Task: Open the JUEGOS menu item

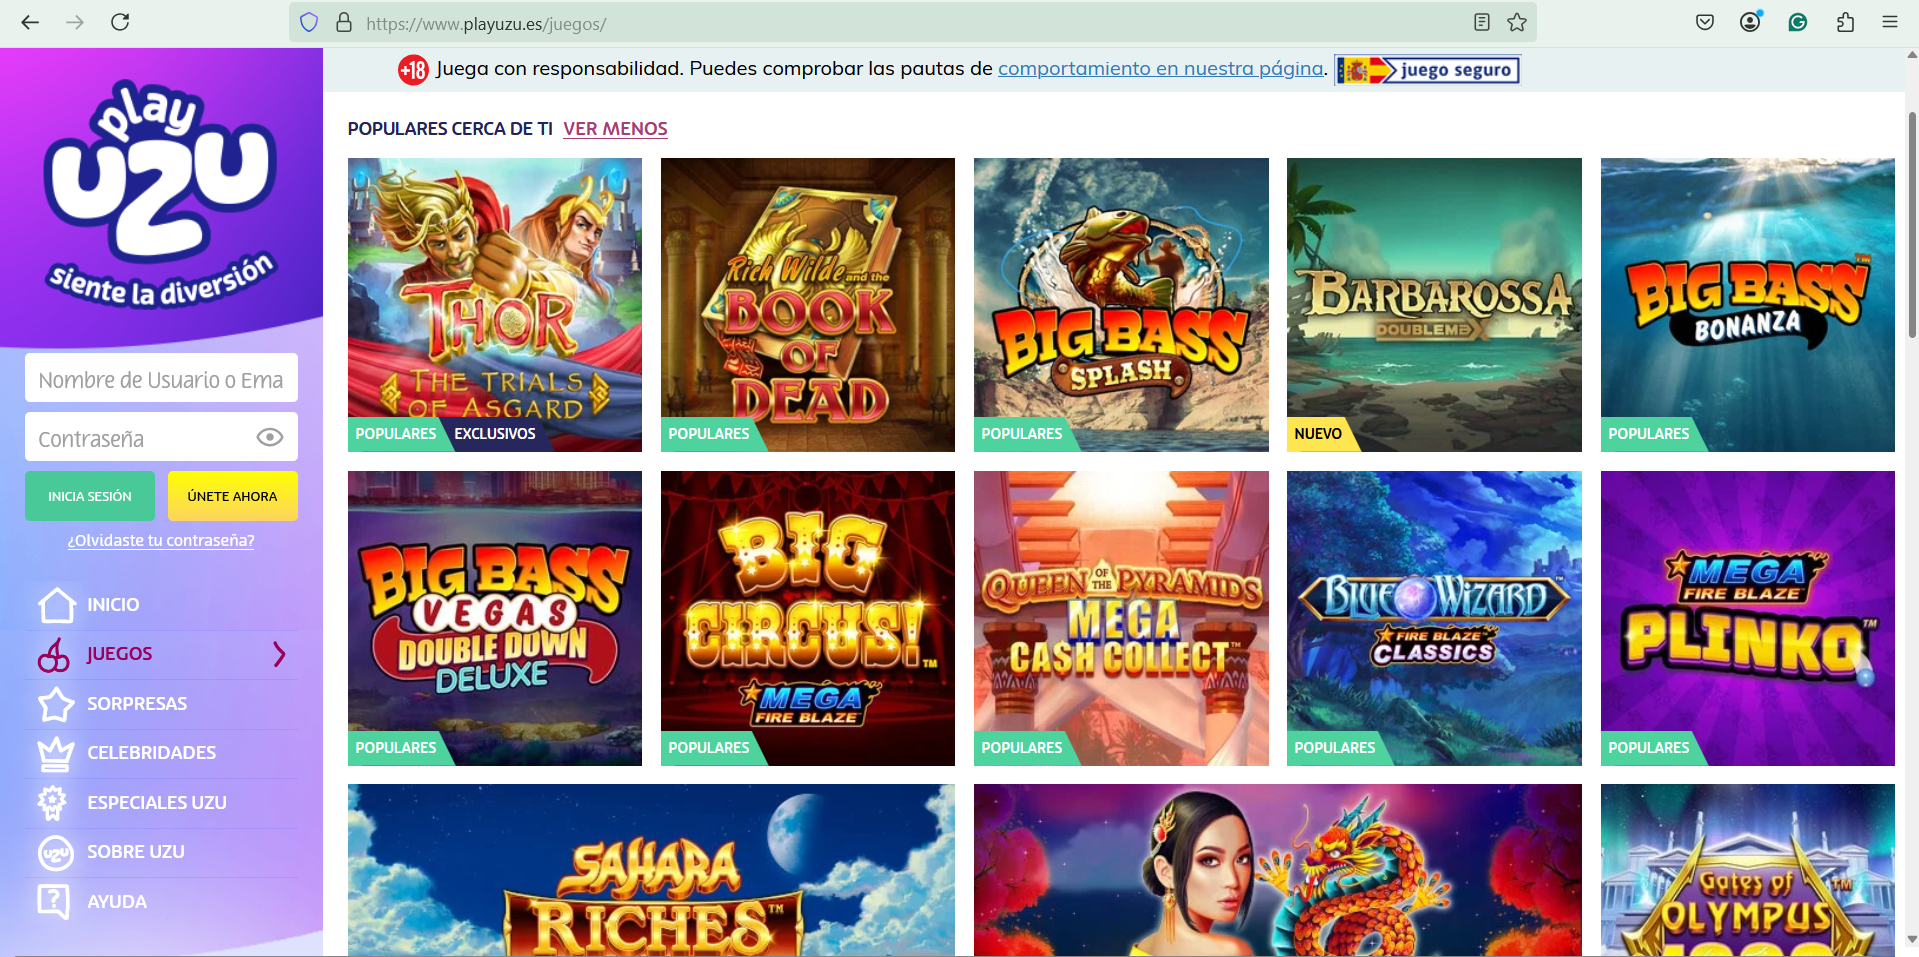Action: 119,654
